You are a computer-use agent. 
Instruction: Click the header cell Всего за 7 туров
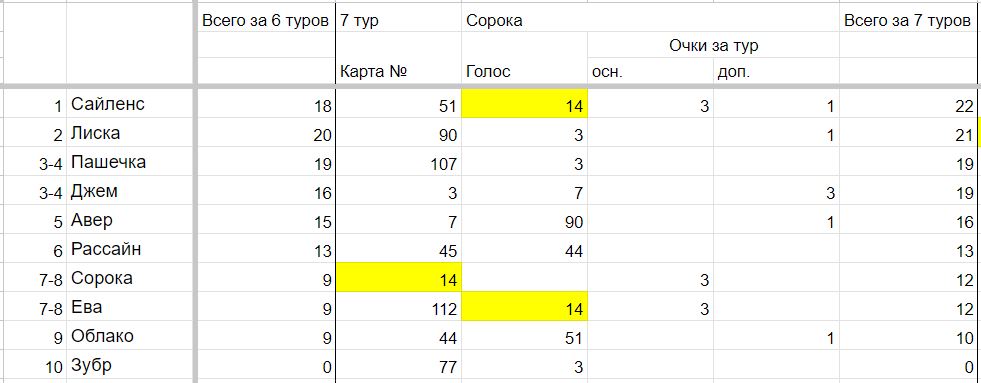(x=908, y=21)
